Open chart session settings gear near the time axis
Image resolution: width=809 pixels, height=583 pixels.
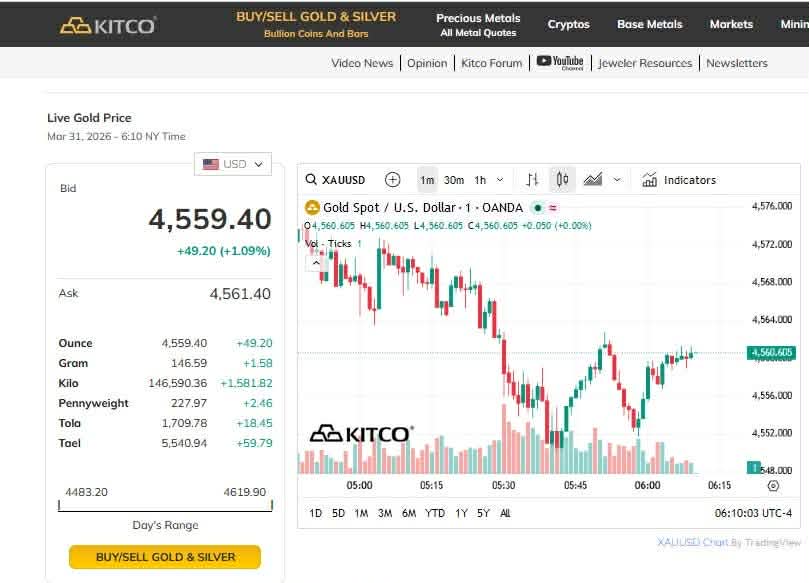[x=770, y=487]
